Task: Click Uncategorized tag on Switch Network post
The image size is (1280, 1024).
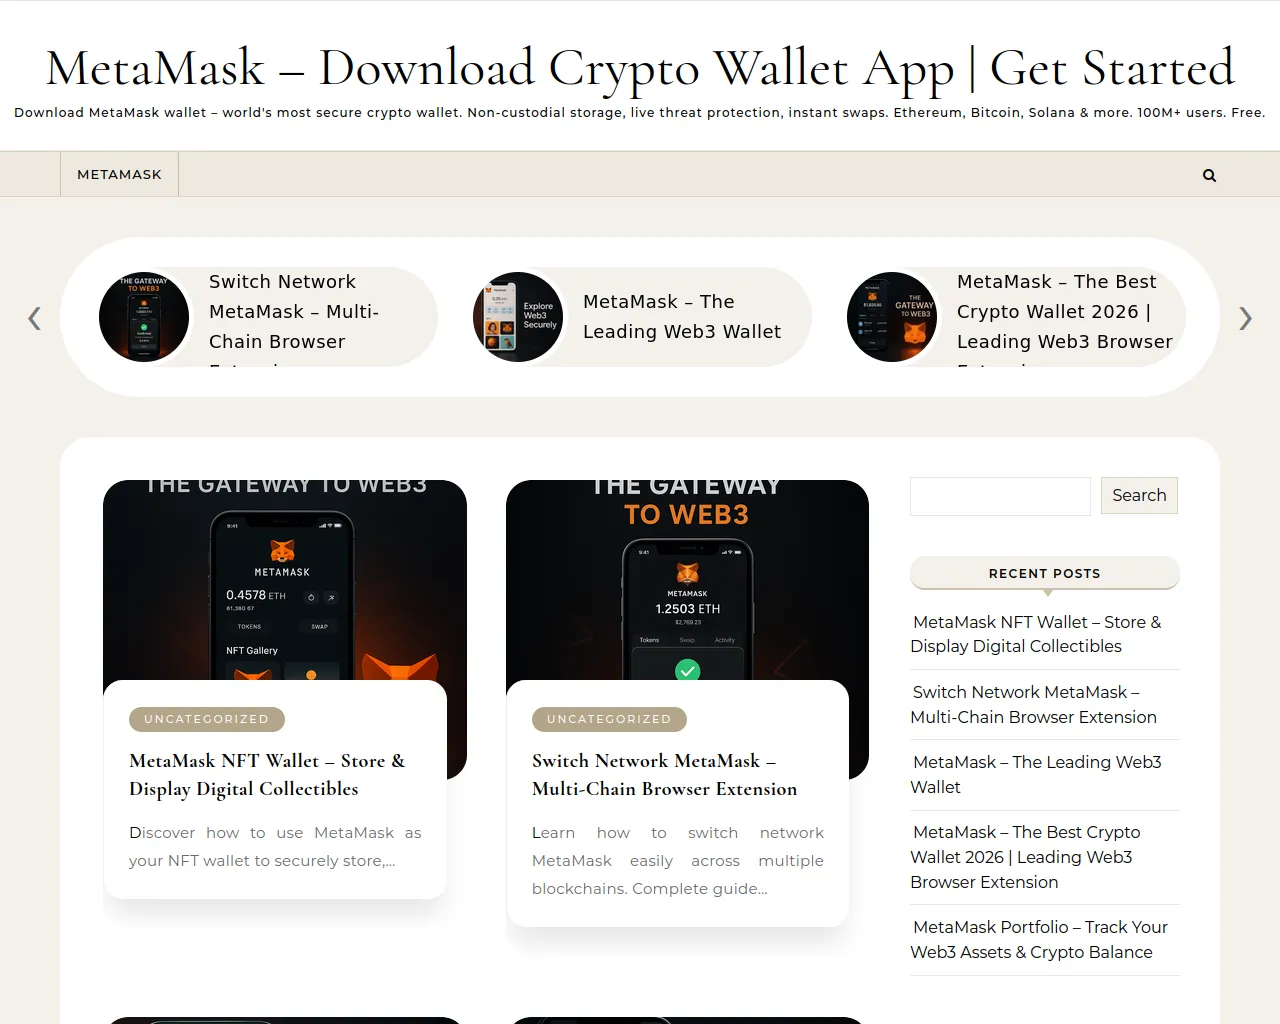Action: [609, 719]
